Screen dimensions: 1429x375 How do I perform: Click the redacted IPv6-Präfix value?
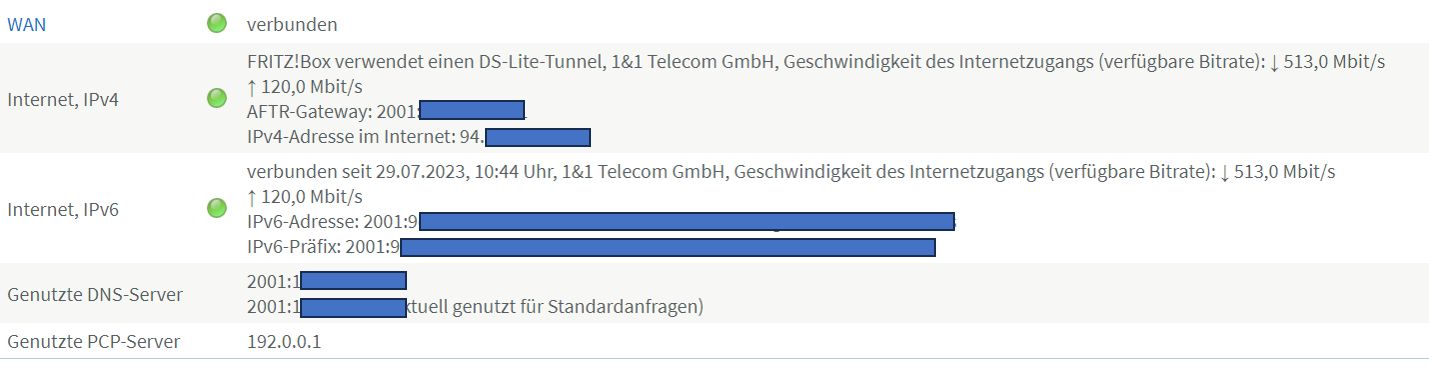pyautogui.click(x=668, y=247)
